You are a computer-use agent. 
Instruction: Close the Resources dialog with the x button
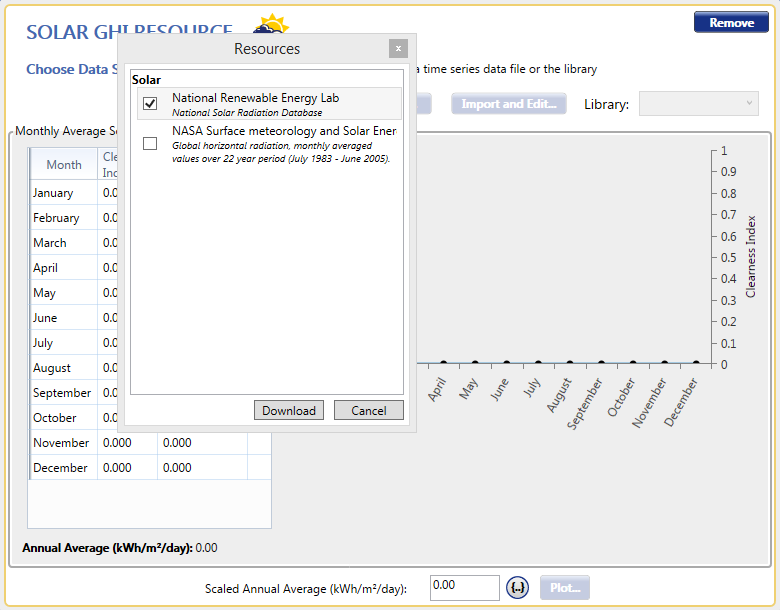click(x=398, y=48)
